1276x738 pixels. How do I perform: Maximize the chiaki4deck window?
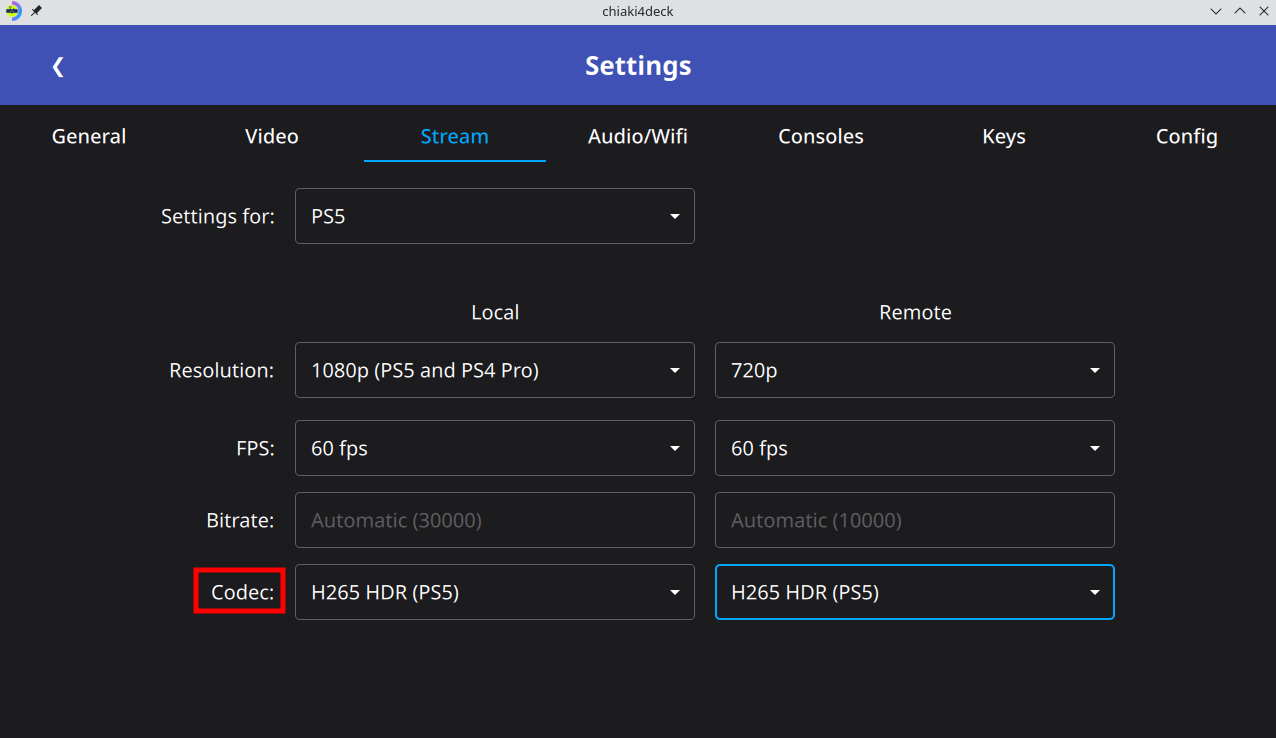point(1240,11)
